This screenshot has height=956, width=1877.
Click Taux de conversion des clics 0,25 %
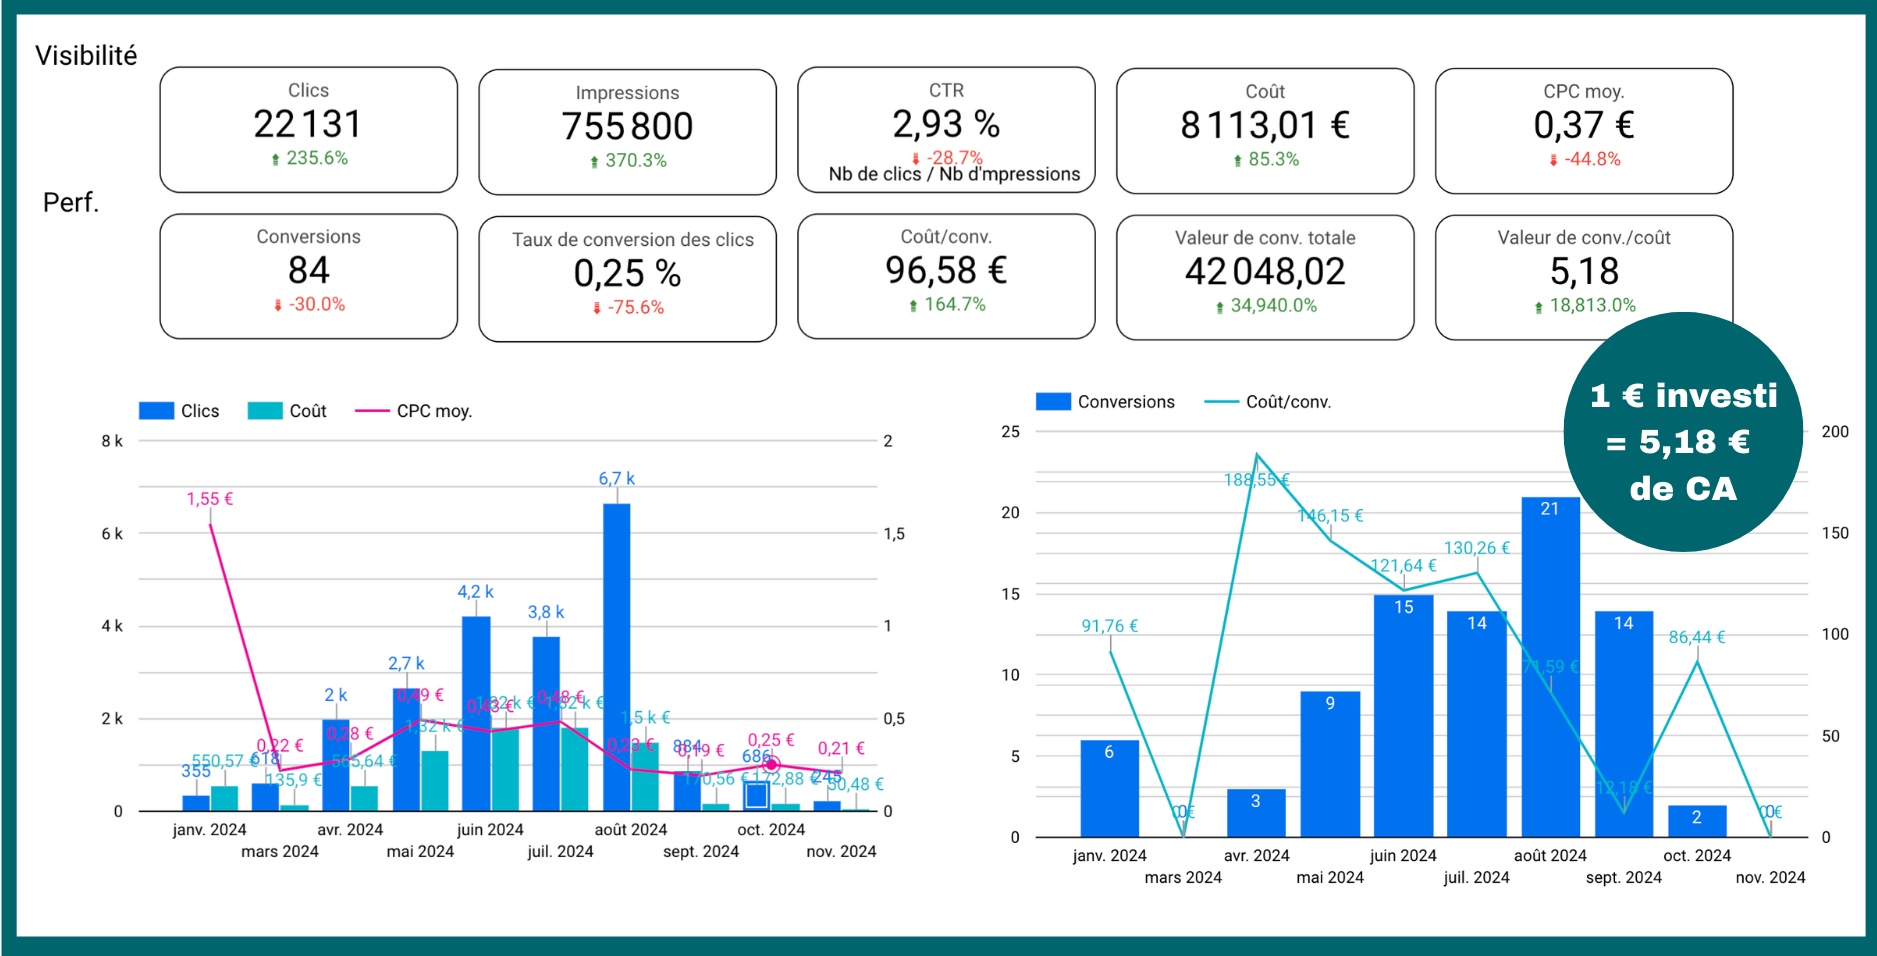[x=627, y=278]
